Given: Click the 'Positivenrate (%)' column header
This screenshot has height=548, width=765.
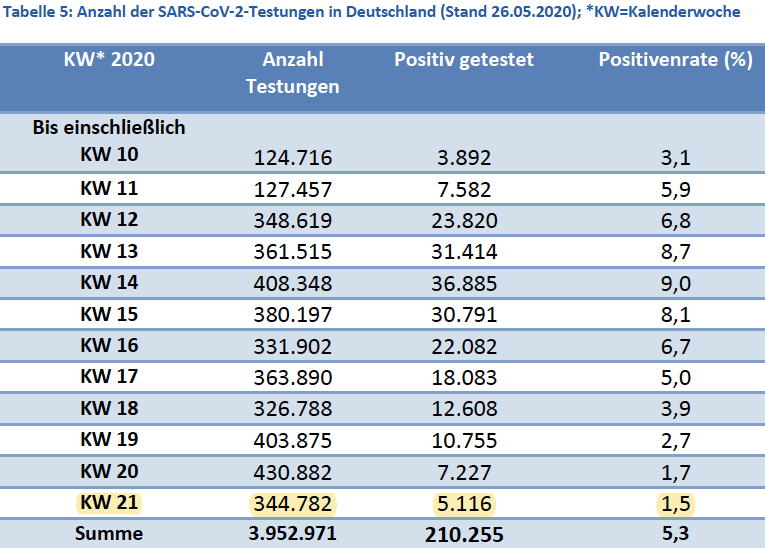Looking at the screenshot, I should pos(675,60).
